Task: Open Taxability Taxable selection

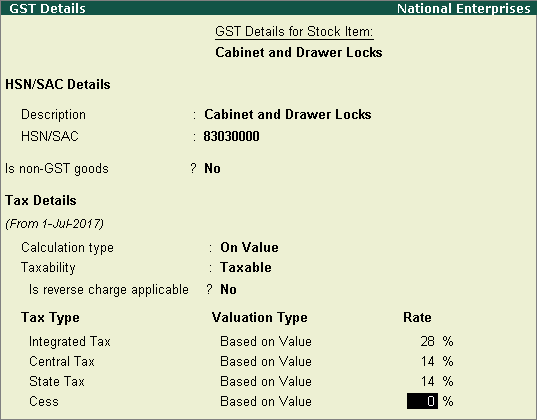Action: (x=246, y=268)
